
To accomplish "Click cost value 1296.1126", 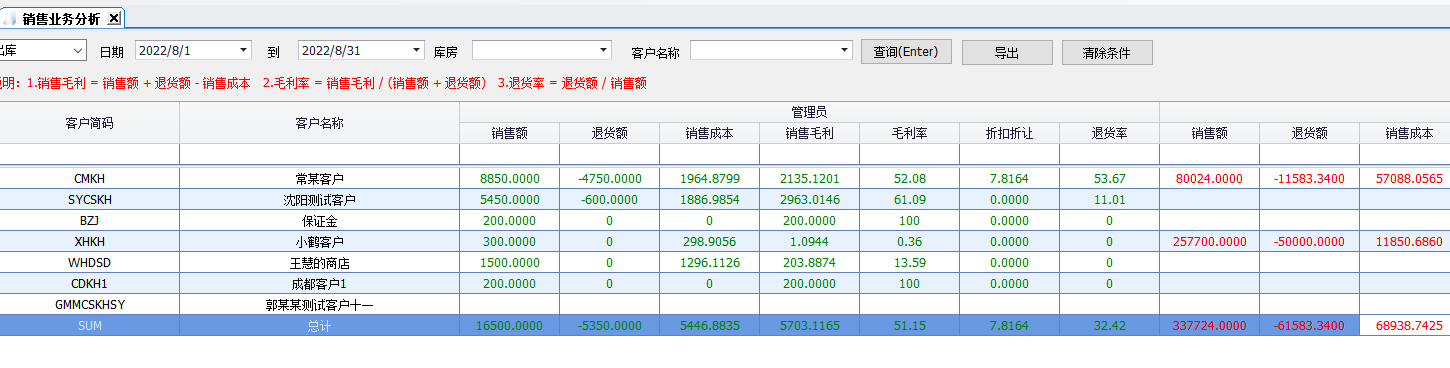I will pos(709,262).
